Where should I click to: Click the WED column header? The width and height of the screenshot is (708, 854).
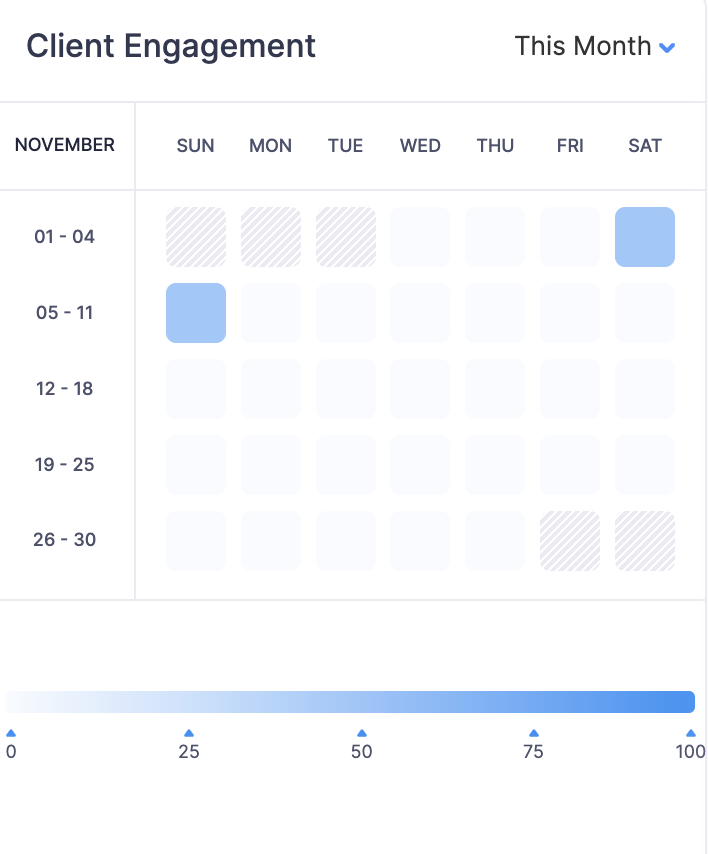[x=420, y=146]
